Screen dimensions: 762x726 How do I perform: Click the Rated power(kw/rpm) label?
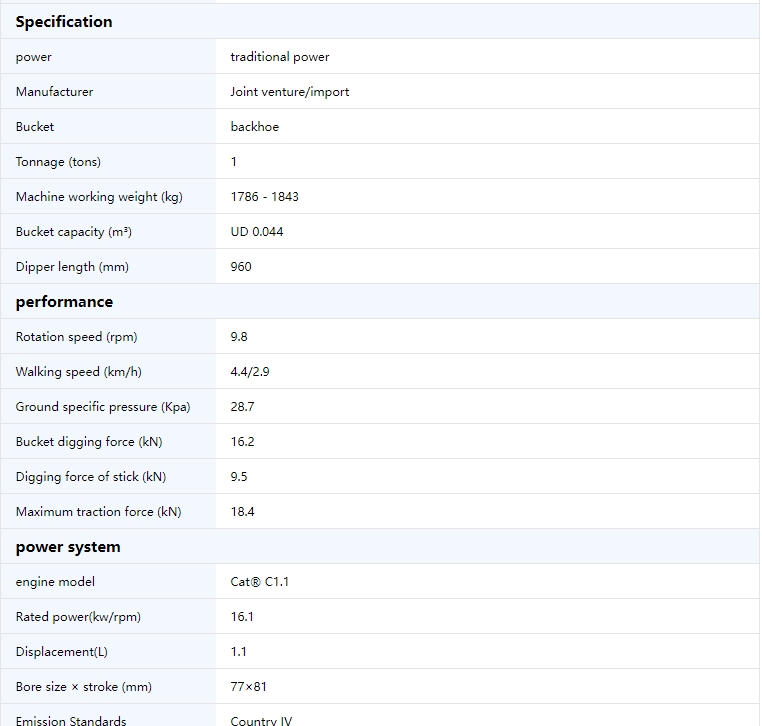(x=78, y=616)
